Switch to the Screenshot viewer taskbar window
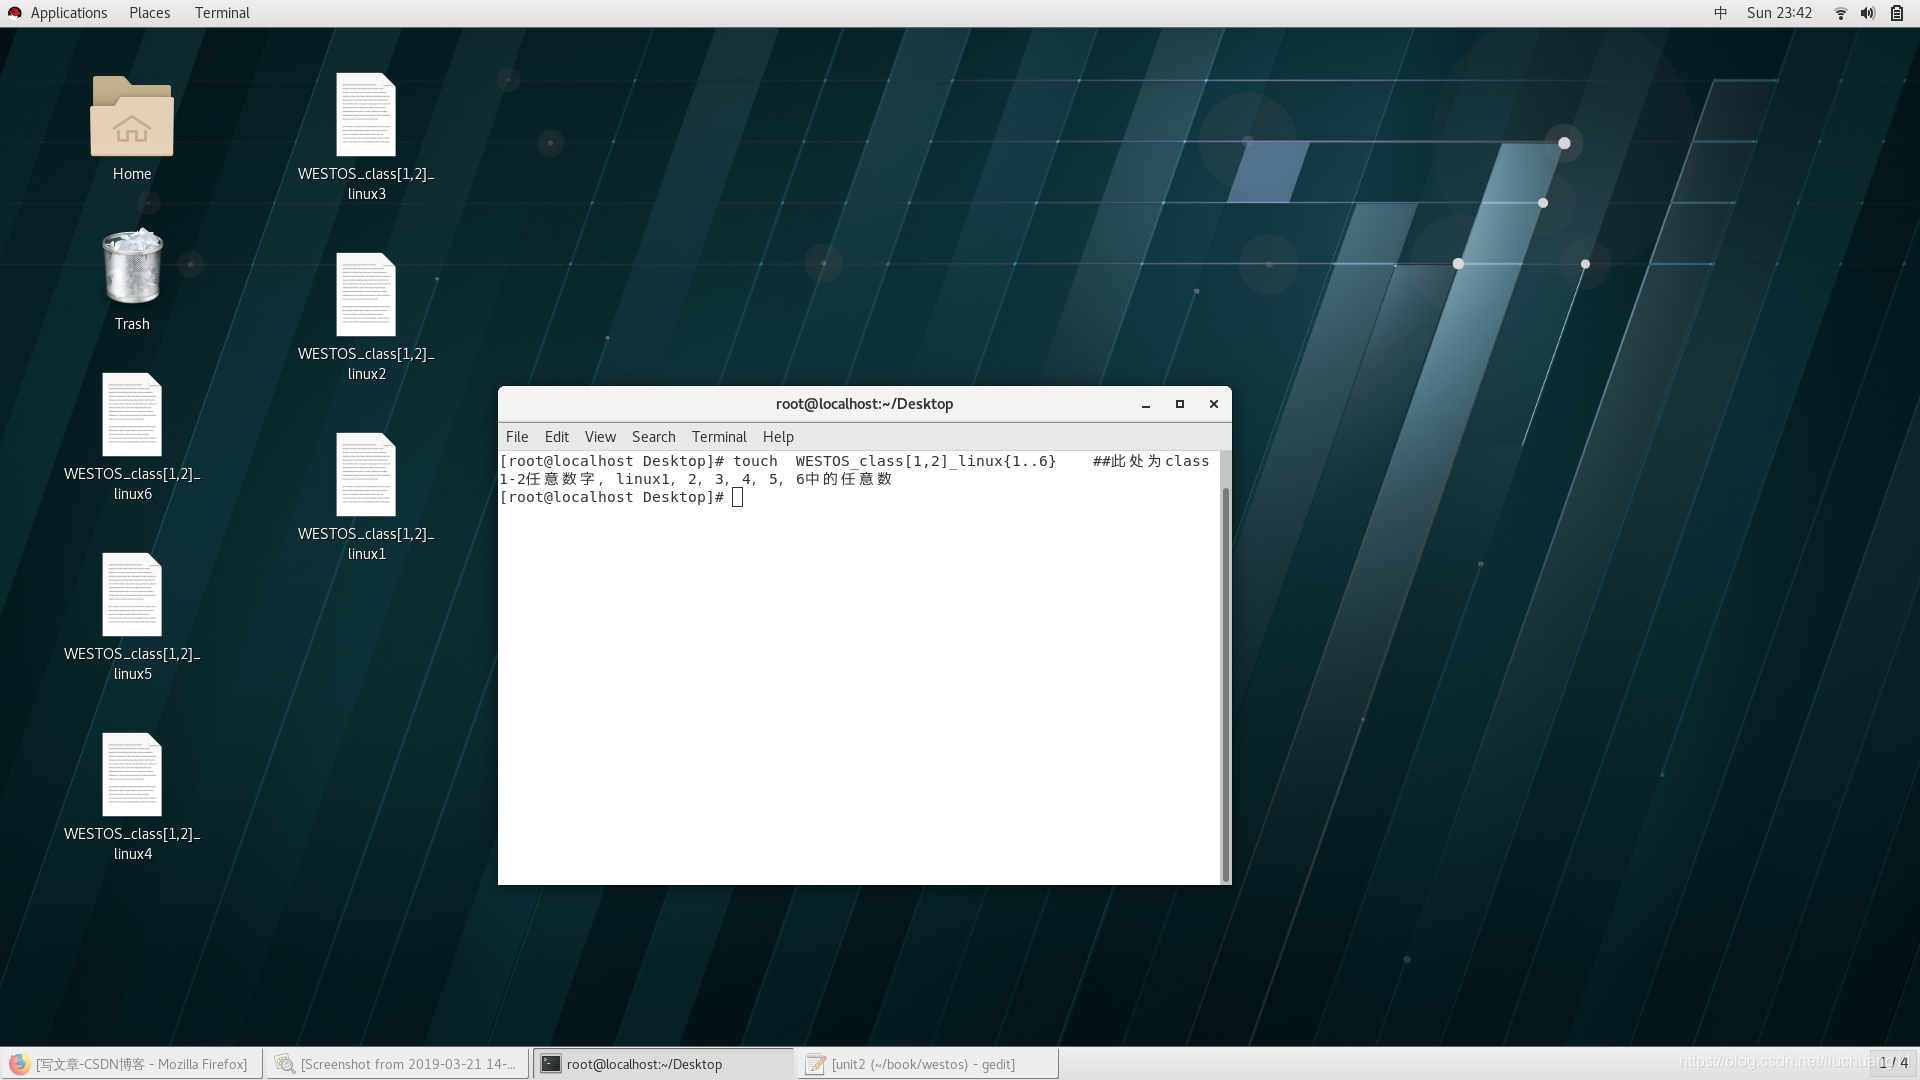Viewport: 1920px width, 1080px height. (397, 1064)
